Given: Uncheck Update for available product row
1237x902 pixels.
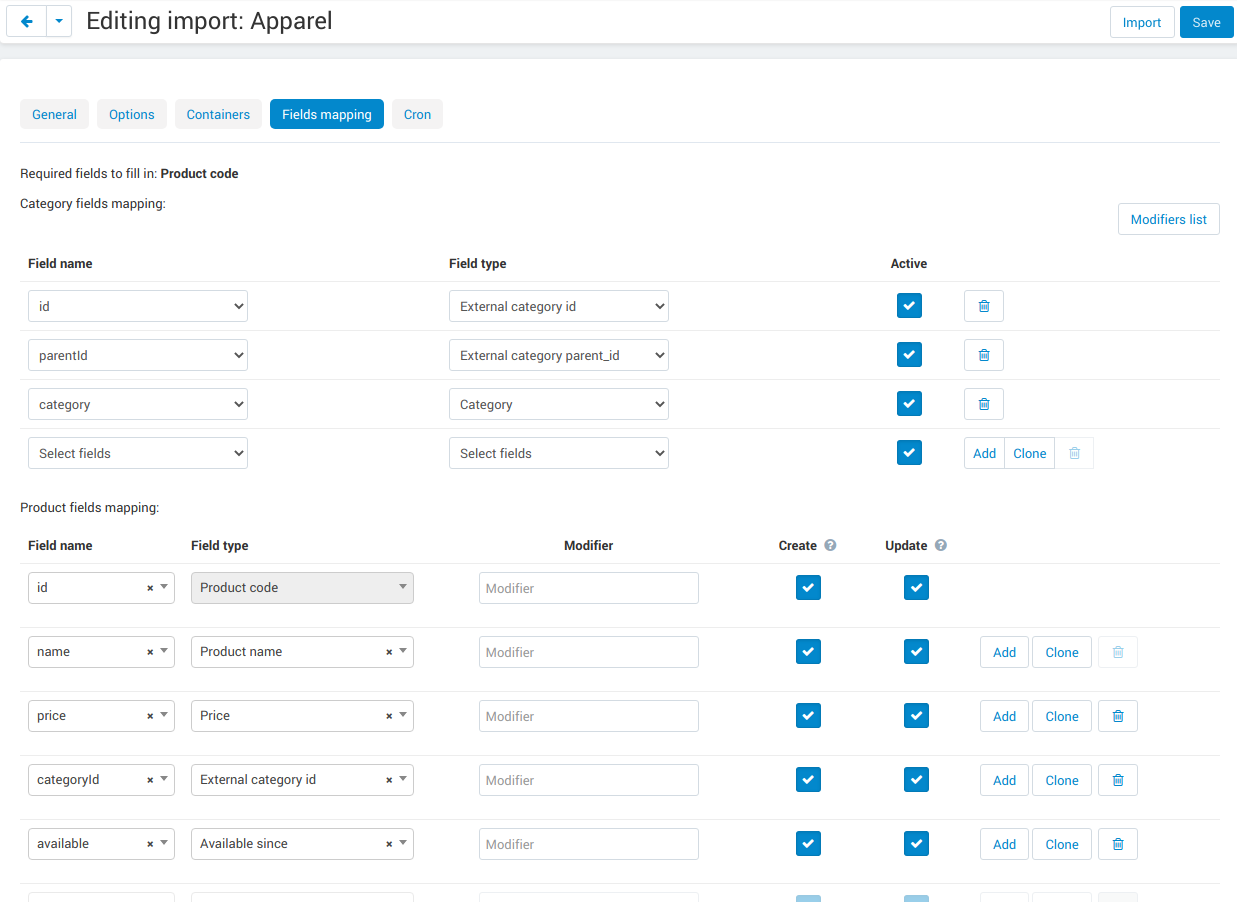Looking at the screenshot, I should tap(916, 844).
